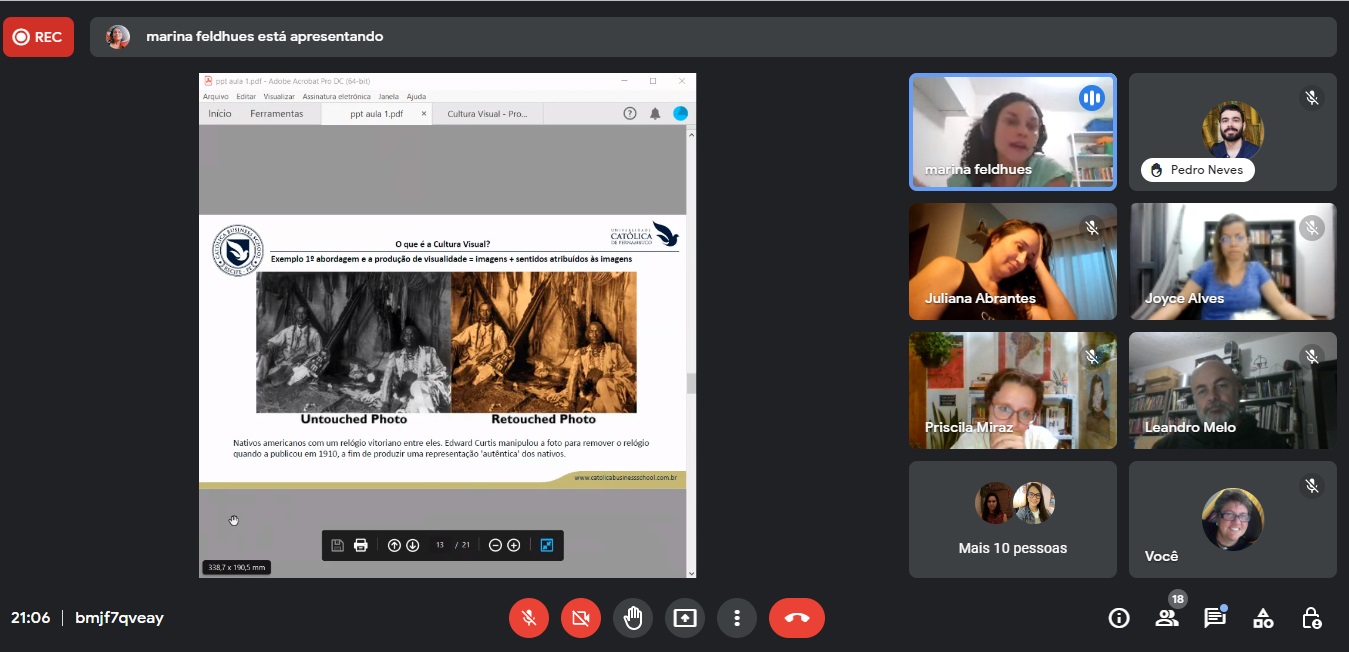Switch to the Ferramentas tab
This screenshot has width=1349, height=652.
277,114
